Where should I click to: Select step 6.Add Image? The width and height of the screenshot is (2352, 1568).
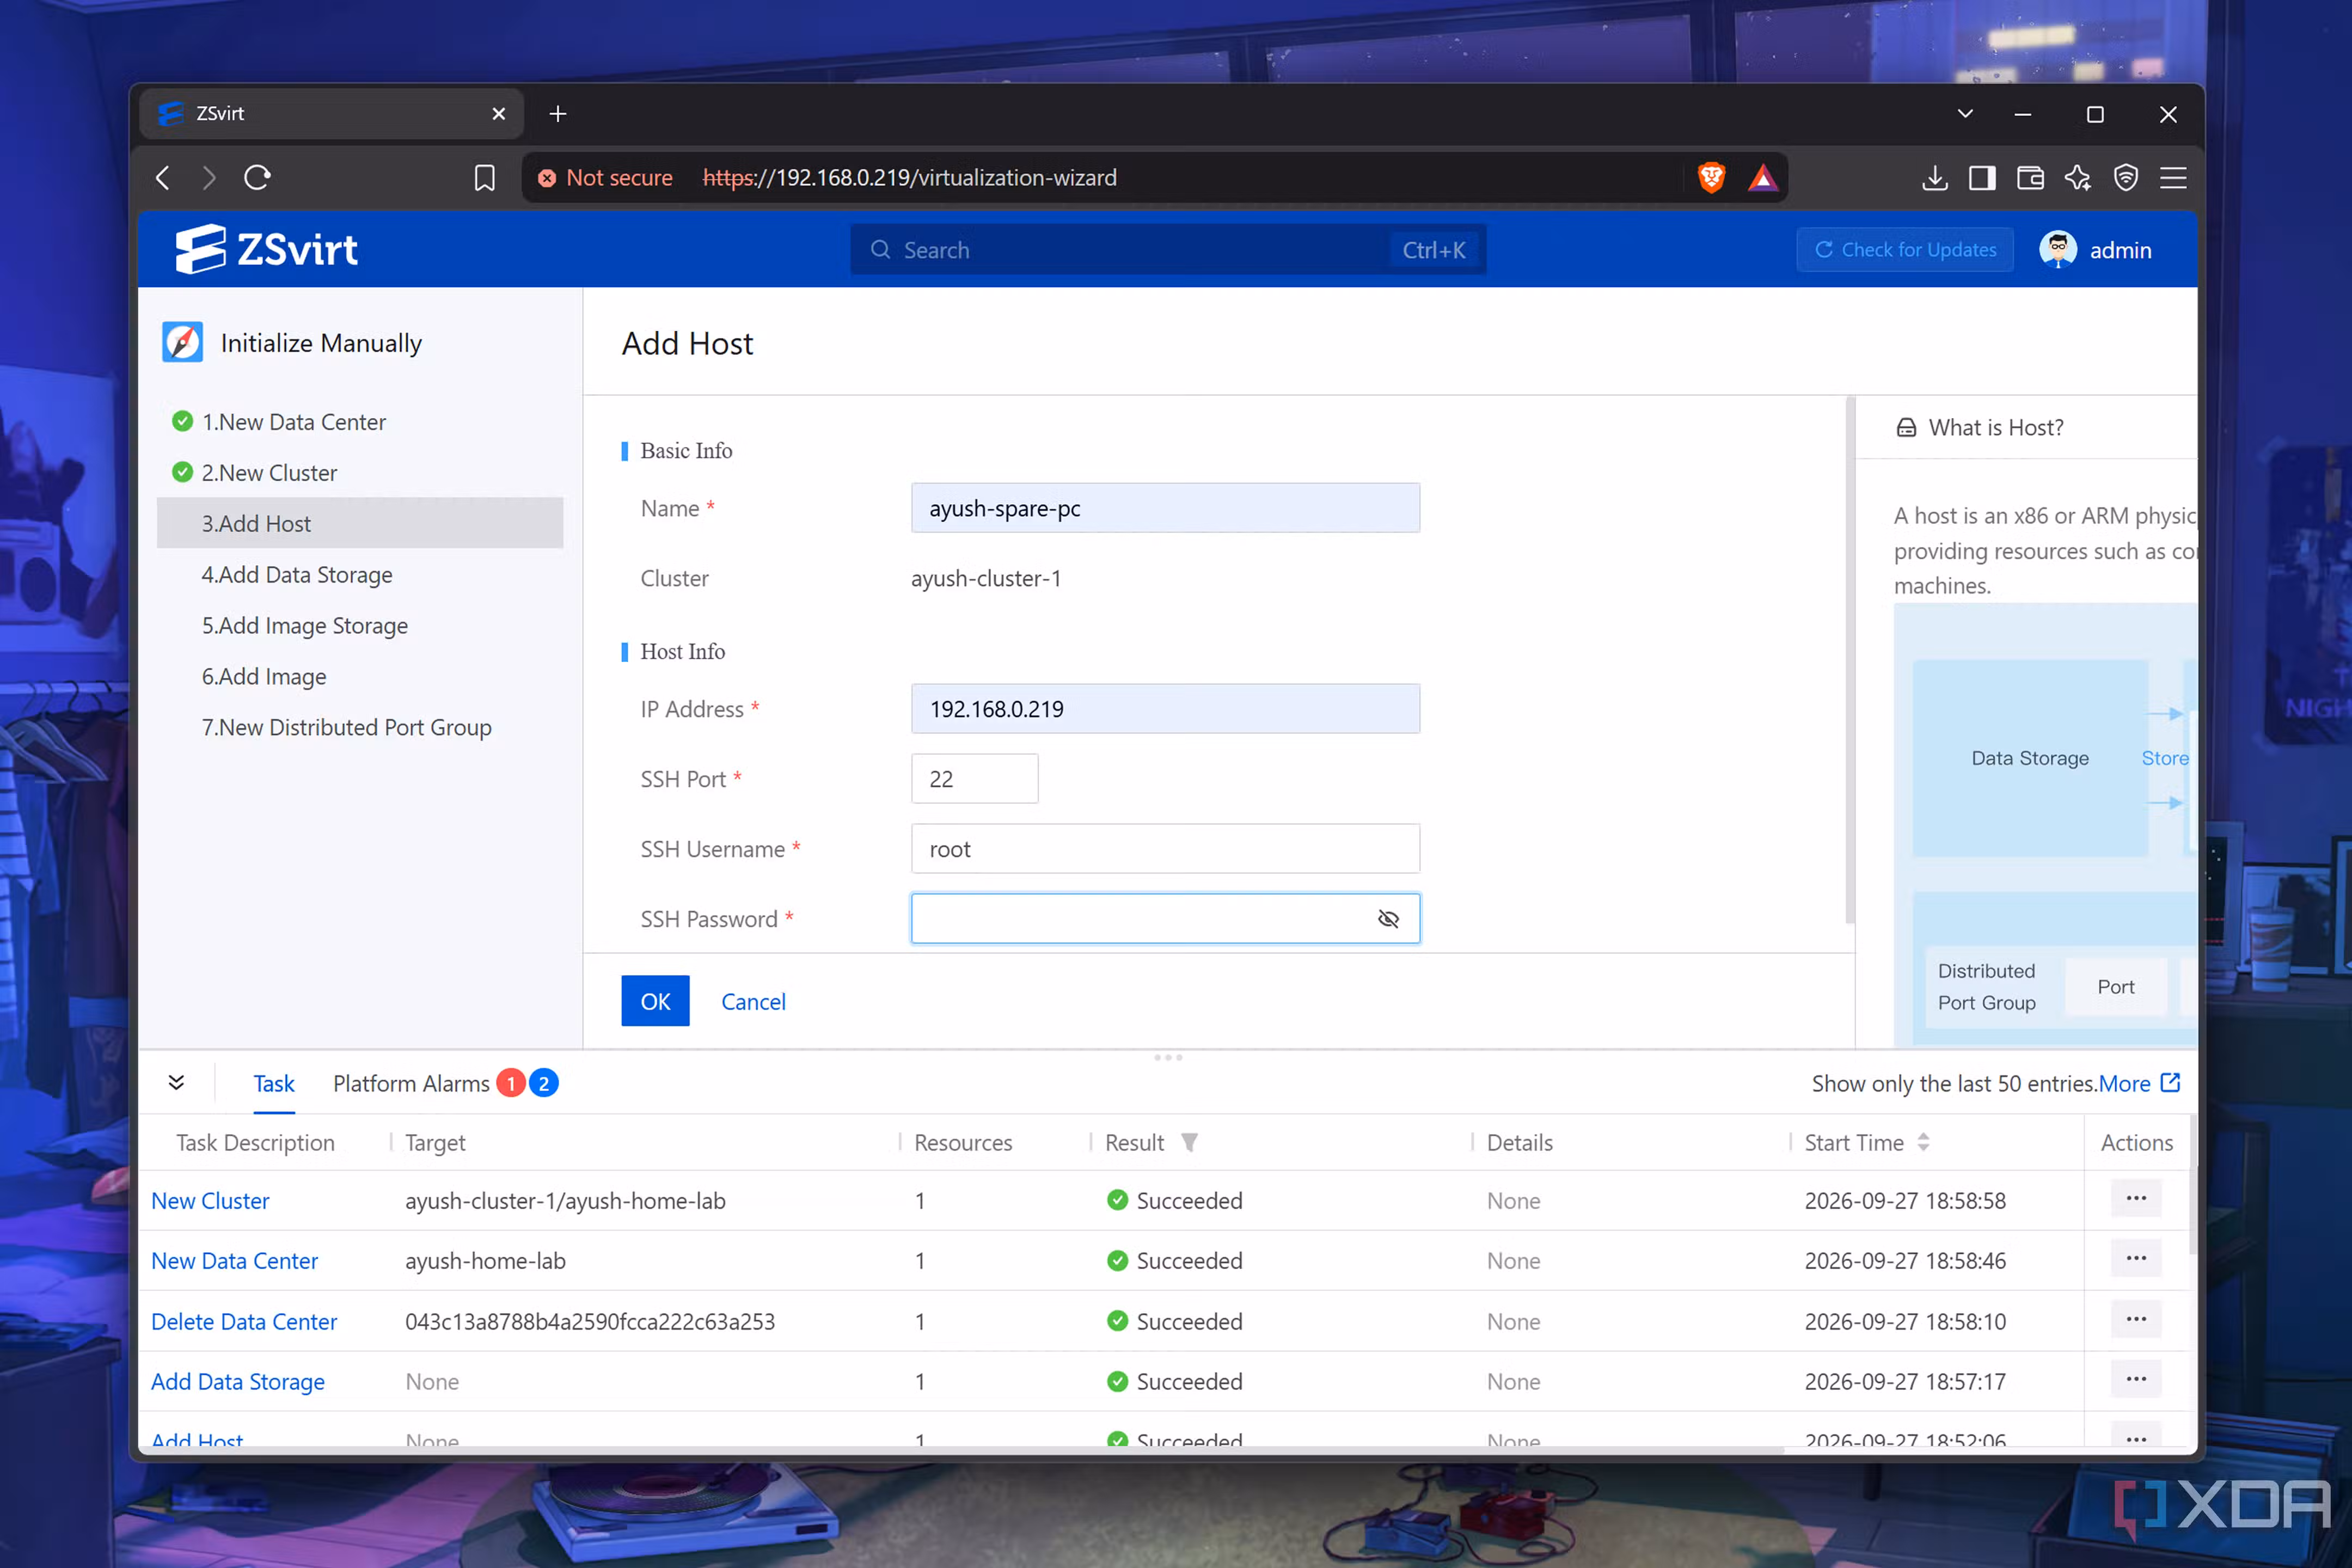pos(264,676)
